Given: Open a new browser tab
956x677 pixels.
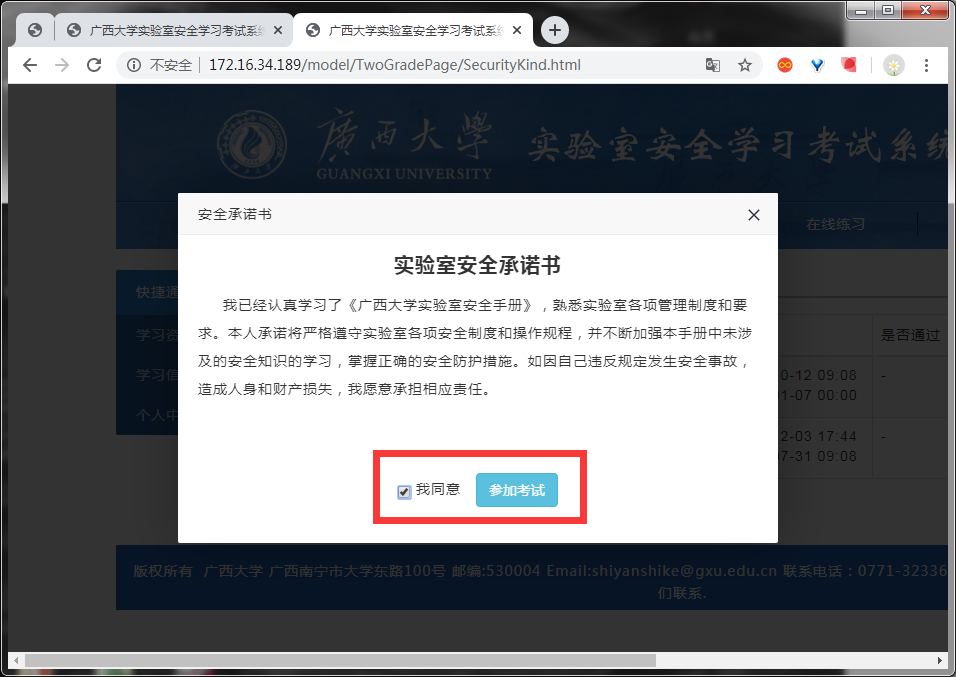Looking at the screenshot, I should point(554,30).
